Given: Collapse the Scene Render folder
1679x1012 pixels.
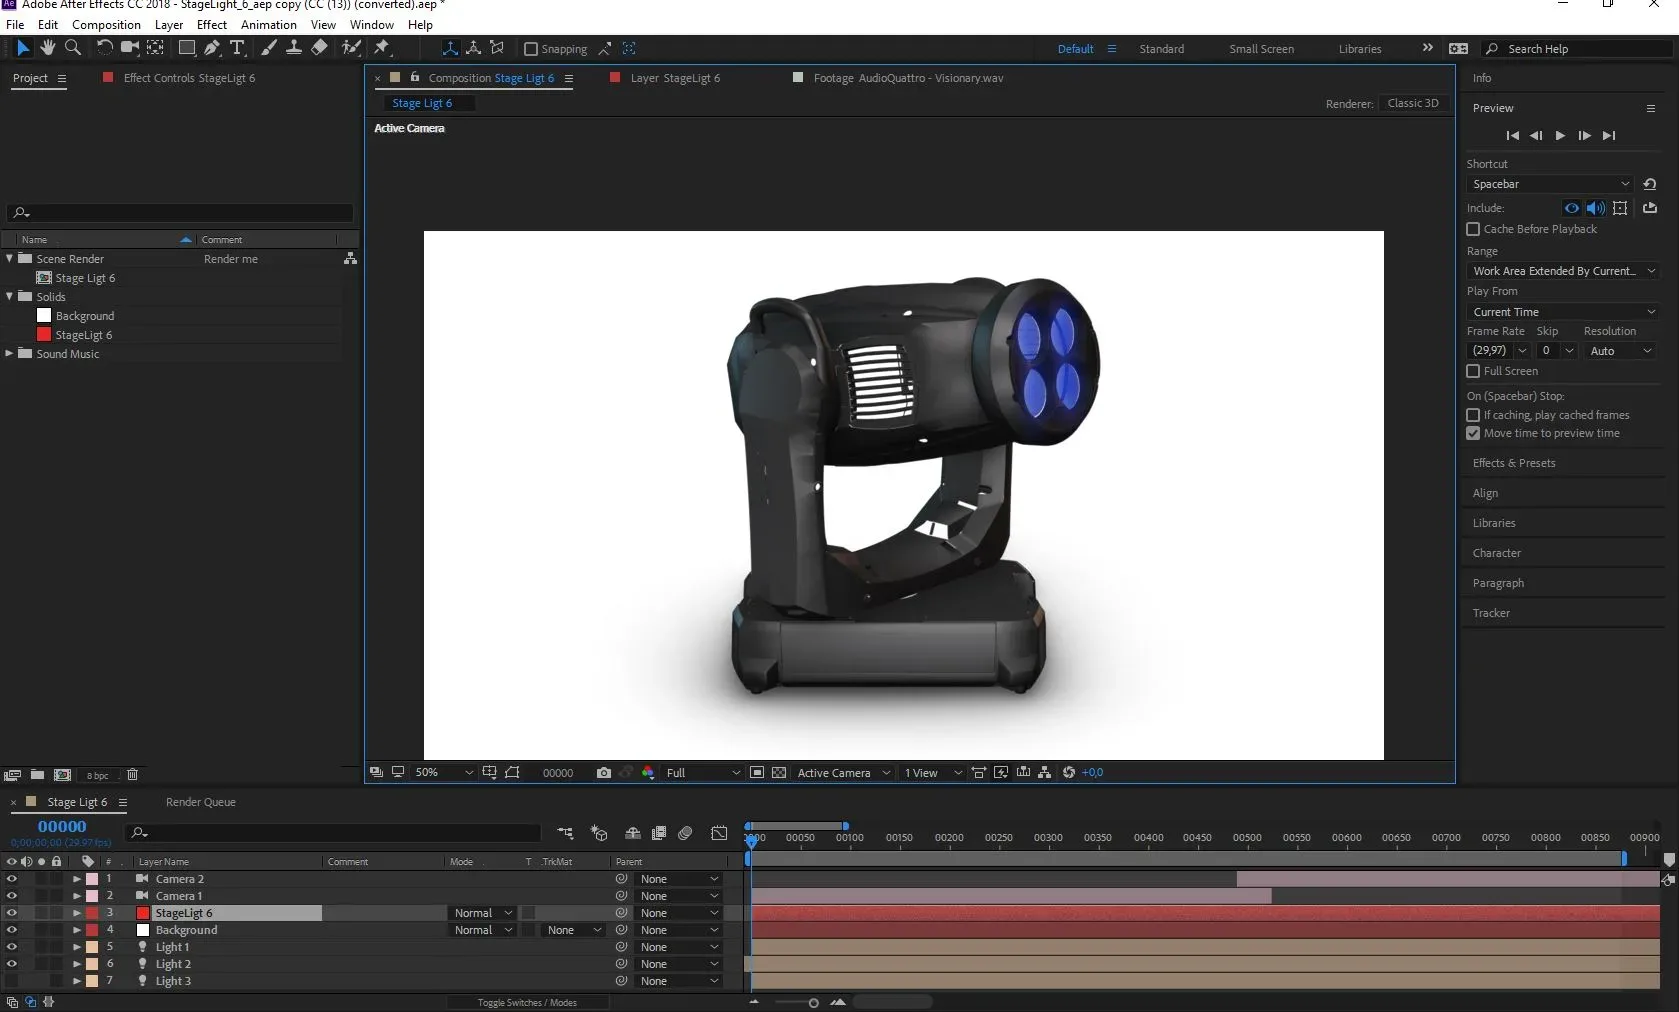Looking at the screenshot, I should pos(10,258).
